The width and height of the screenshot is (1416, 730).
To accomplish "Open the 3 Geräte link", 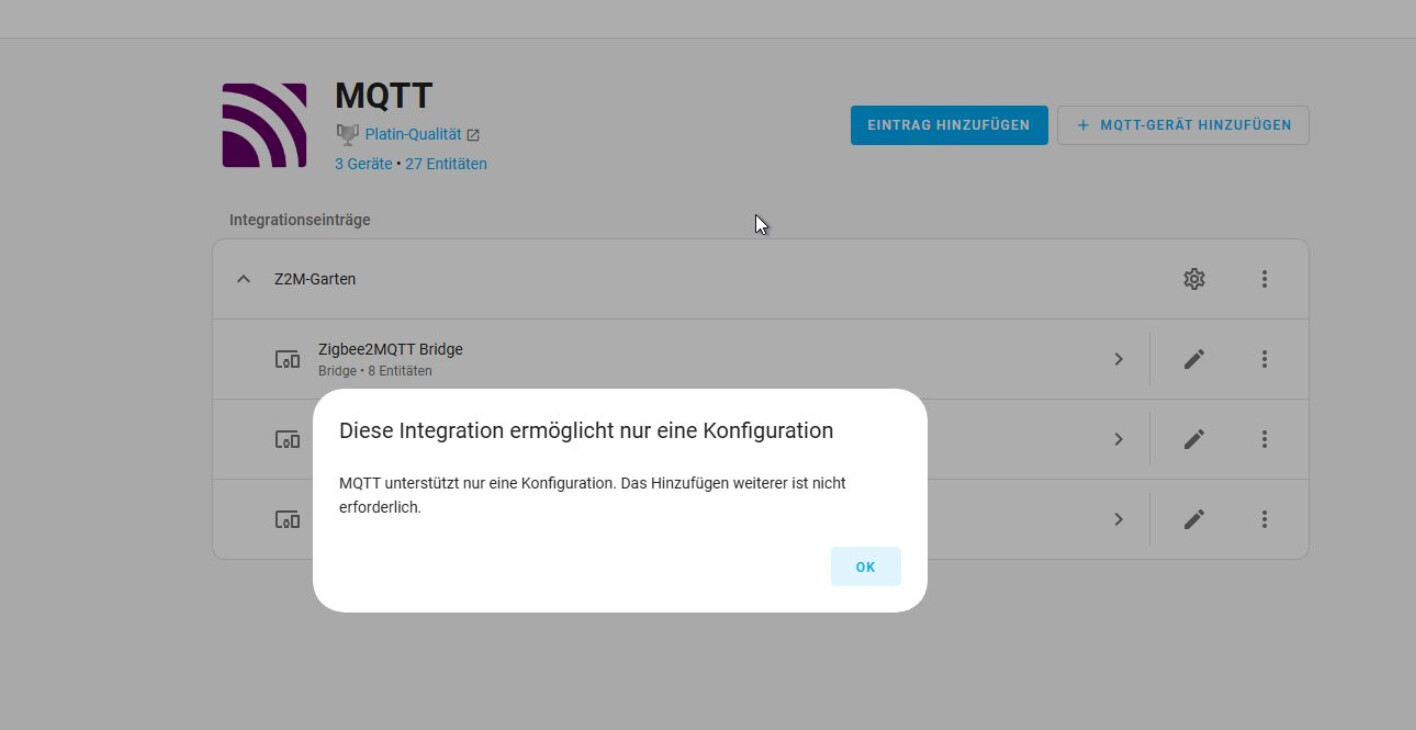I will (x=363, y=164).
